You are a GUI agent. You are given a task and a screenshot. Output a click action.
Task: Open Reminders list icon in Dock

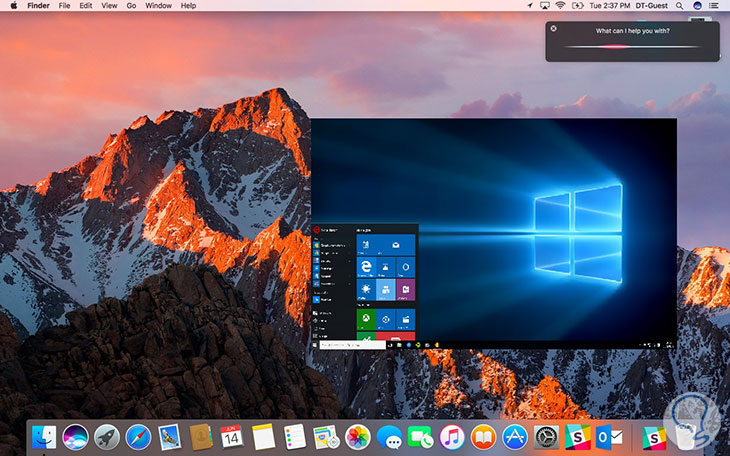click(295, 437)
